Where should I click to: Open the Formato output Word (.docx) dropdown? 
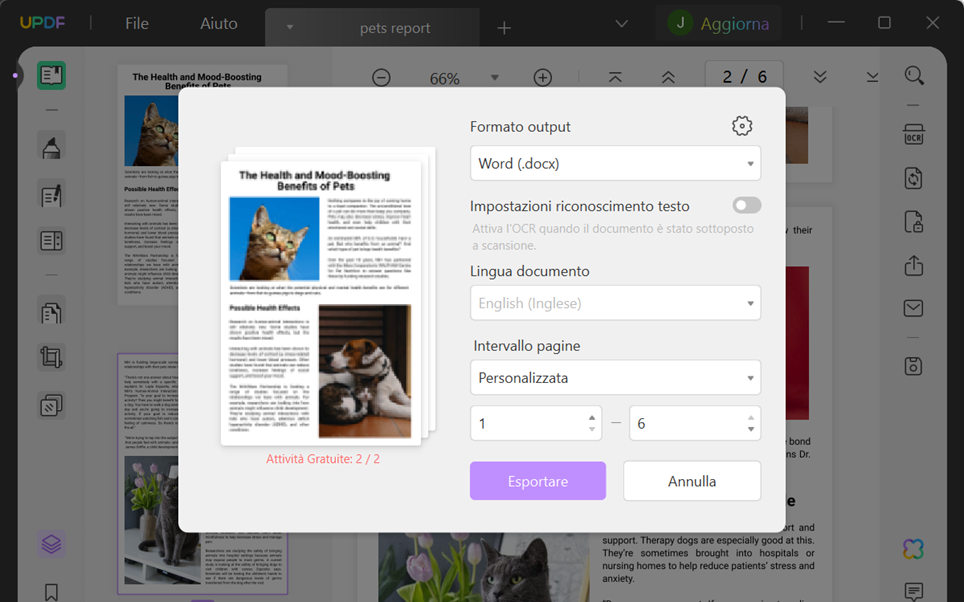(x=615, y=164)
